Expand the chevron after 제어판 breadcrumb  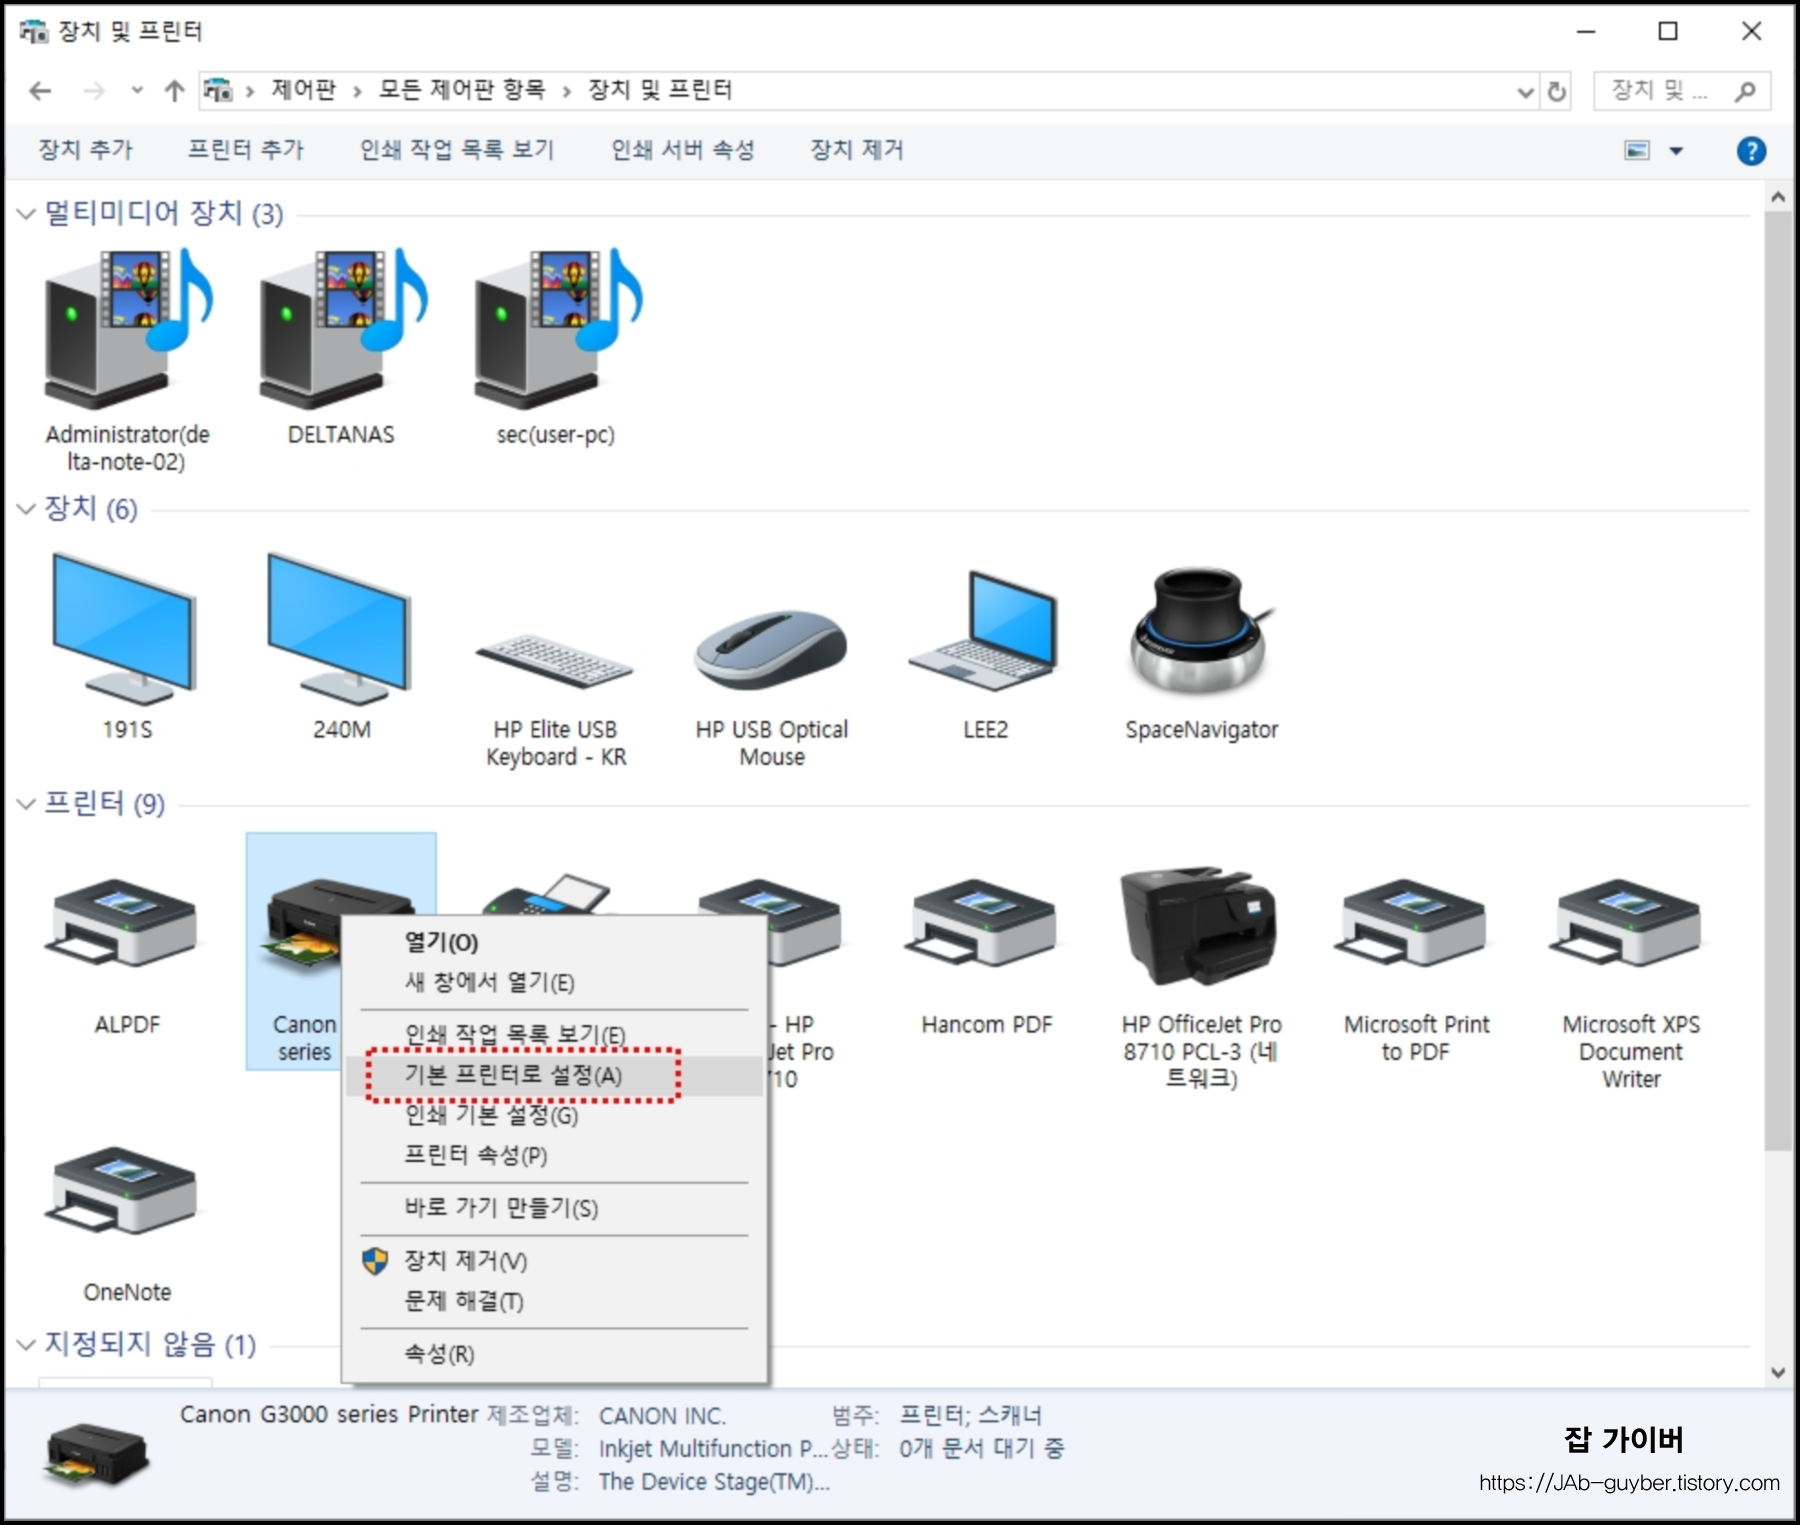357,92
